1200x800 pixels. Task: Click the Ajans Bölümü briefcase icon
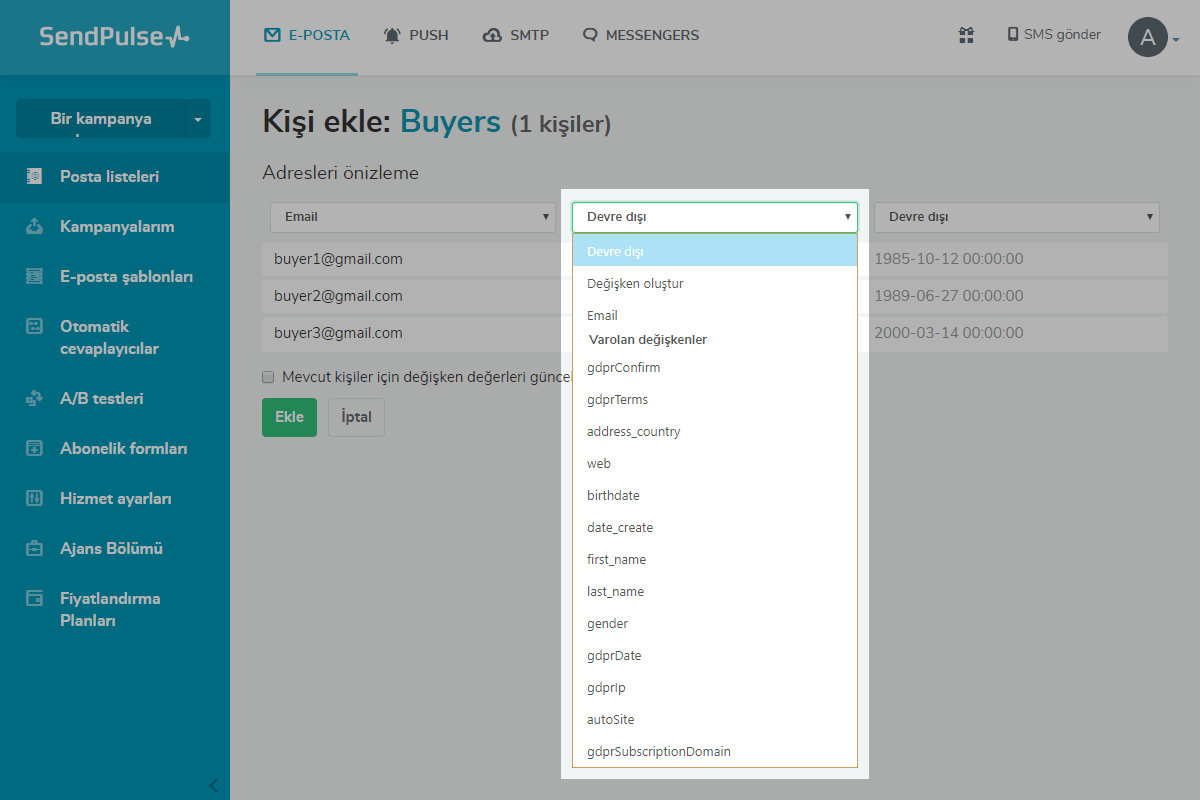pyautogui.click(x=34, y=549)
